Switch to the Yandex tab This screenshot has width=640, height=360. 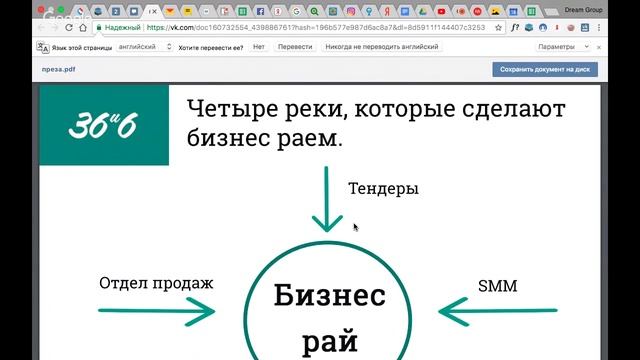(x=387, y=11)
